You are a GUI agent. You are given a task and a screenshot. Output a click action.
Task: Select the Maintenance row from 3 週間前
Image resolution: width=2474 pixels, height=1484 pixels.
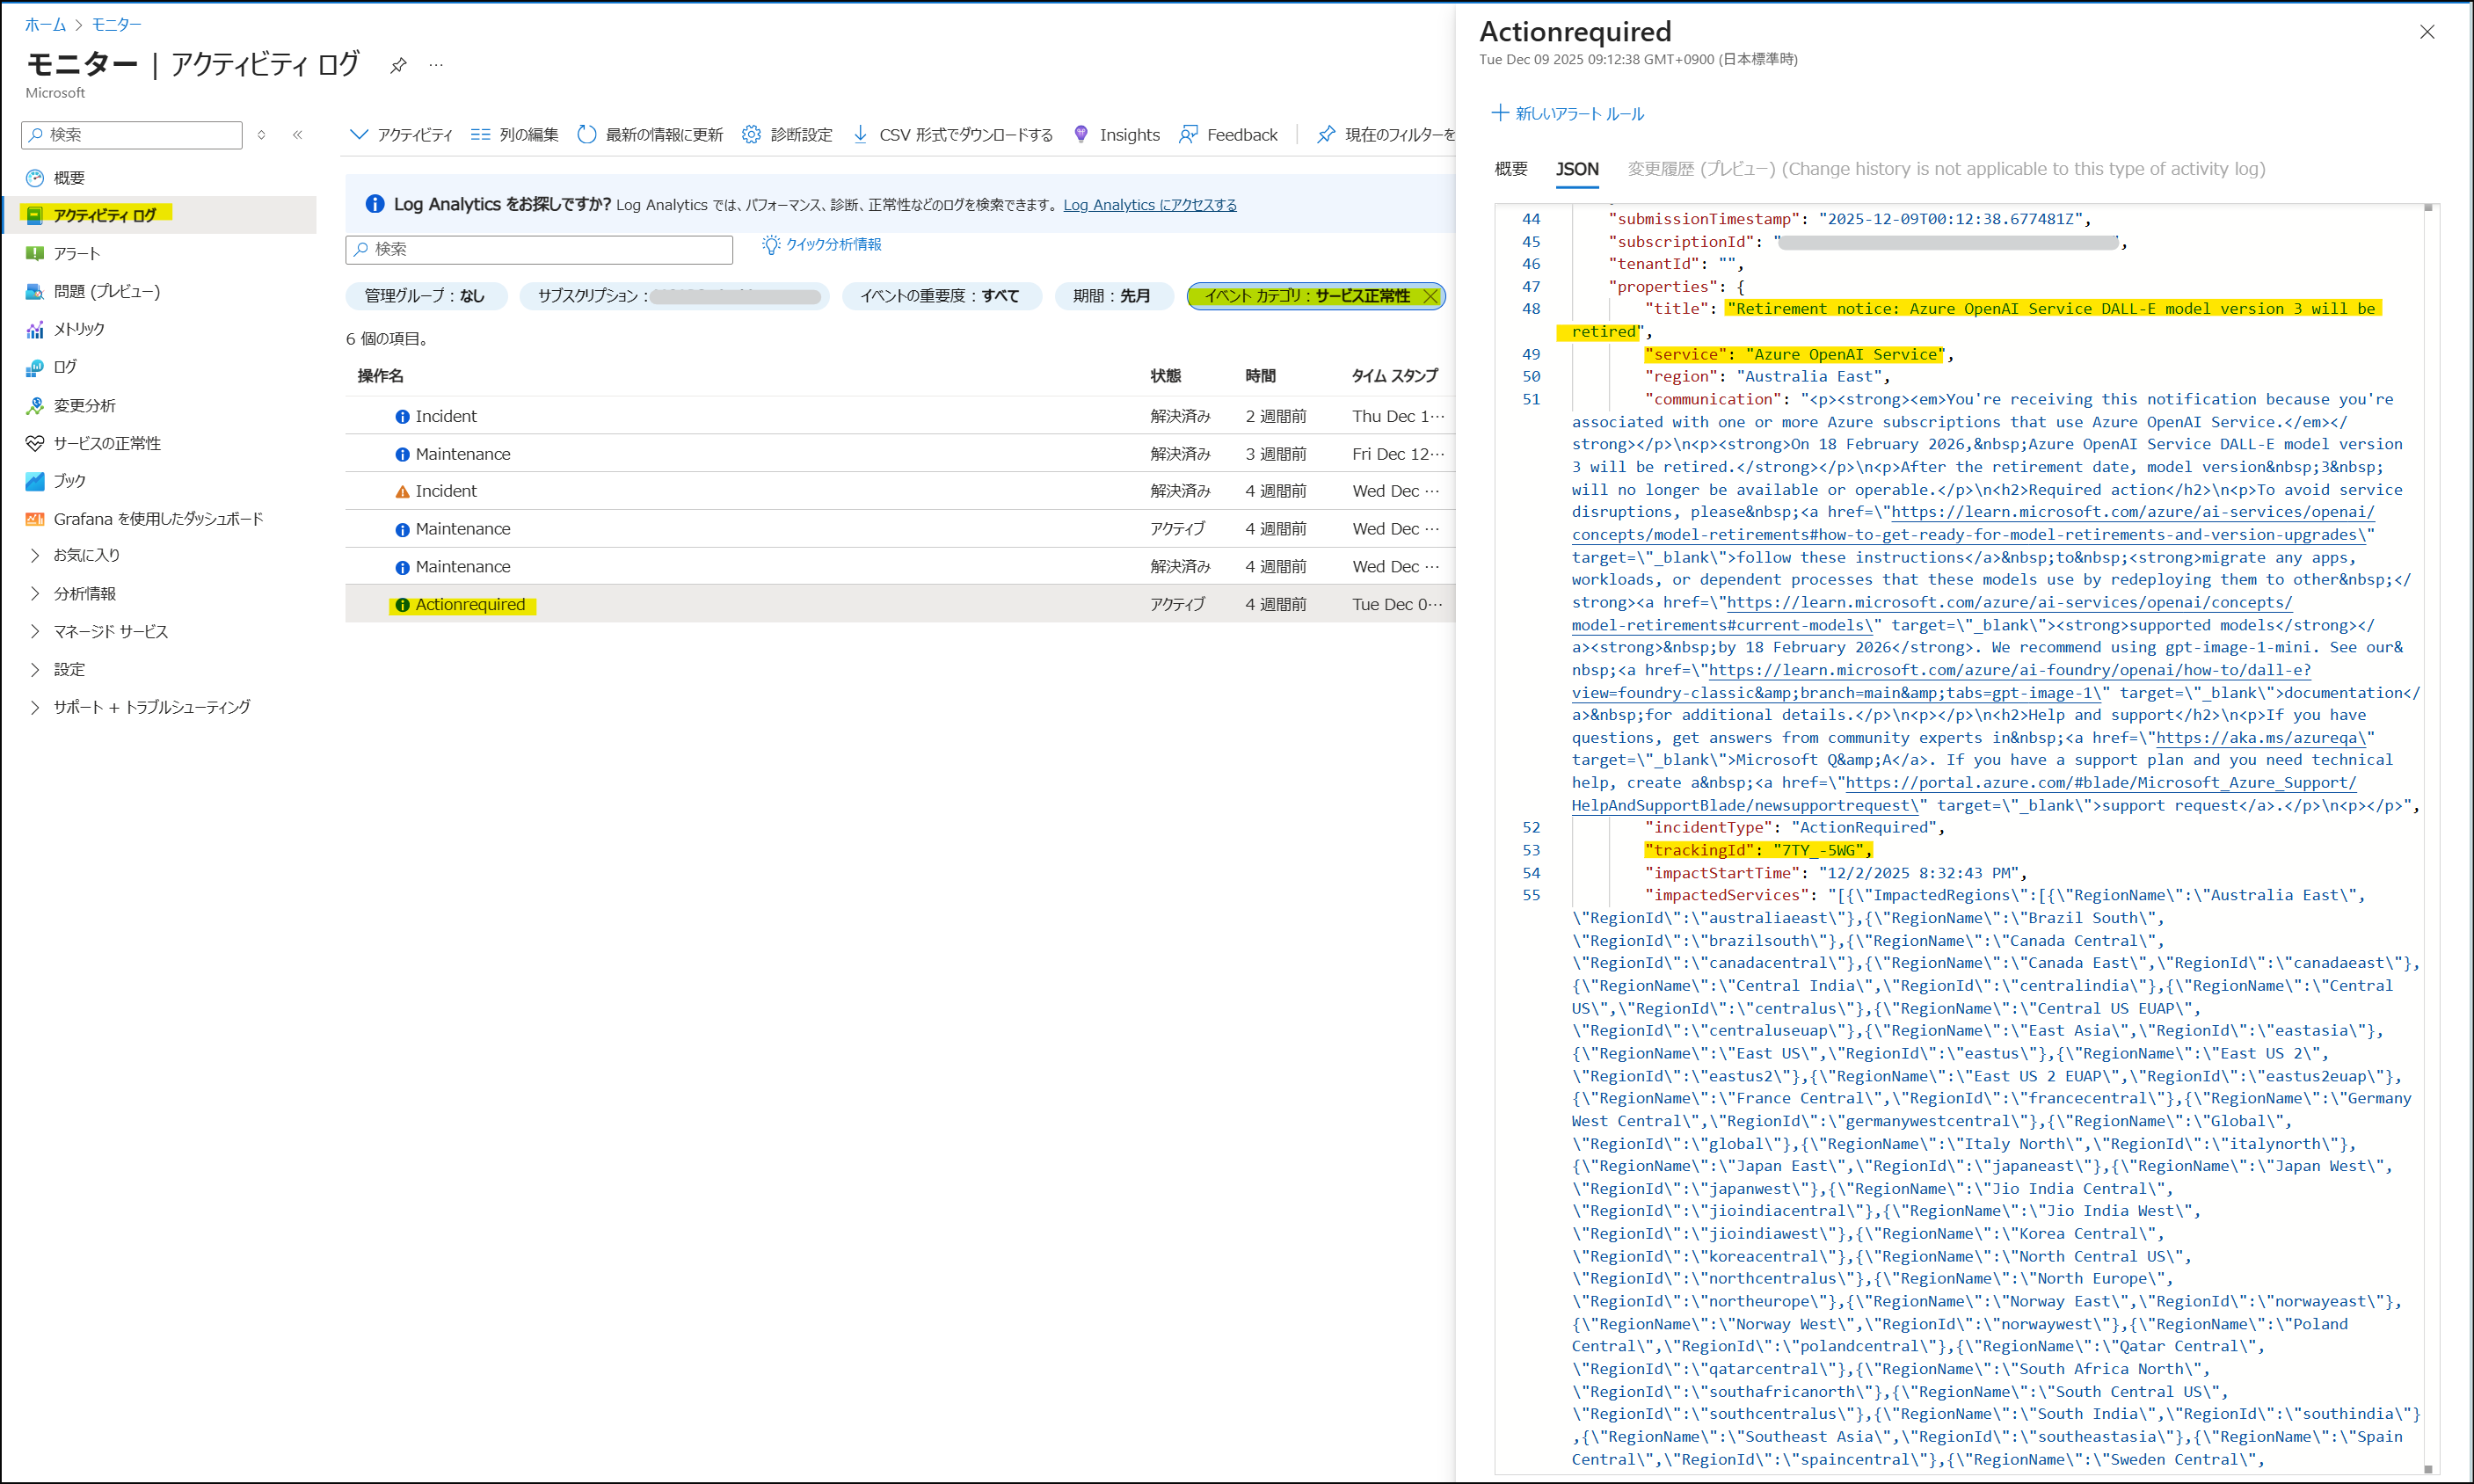[x=900, y=454]
